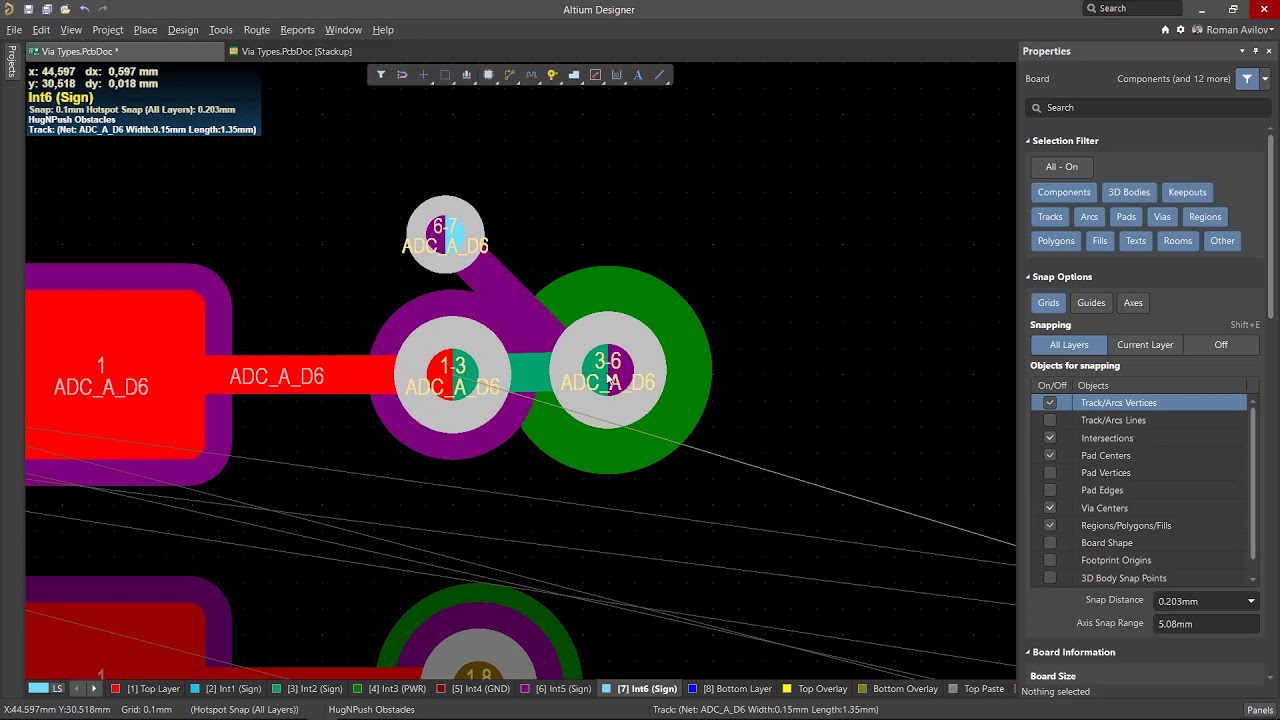
Task: Disable the Track/Arcs Vertices snapping checkbox
Action: (1050, 402)
